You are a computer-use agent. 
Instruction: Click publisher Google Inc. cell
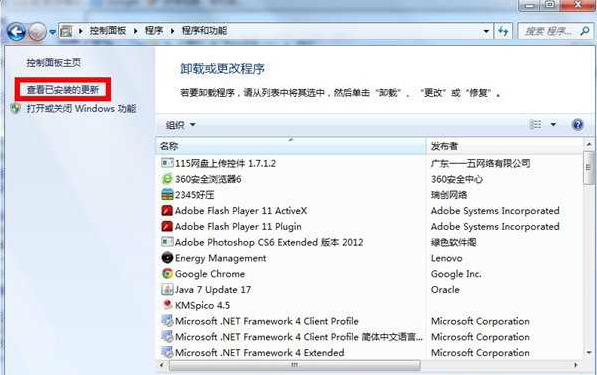[456, 274]
